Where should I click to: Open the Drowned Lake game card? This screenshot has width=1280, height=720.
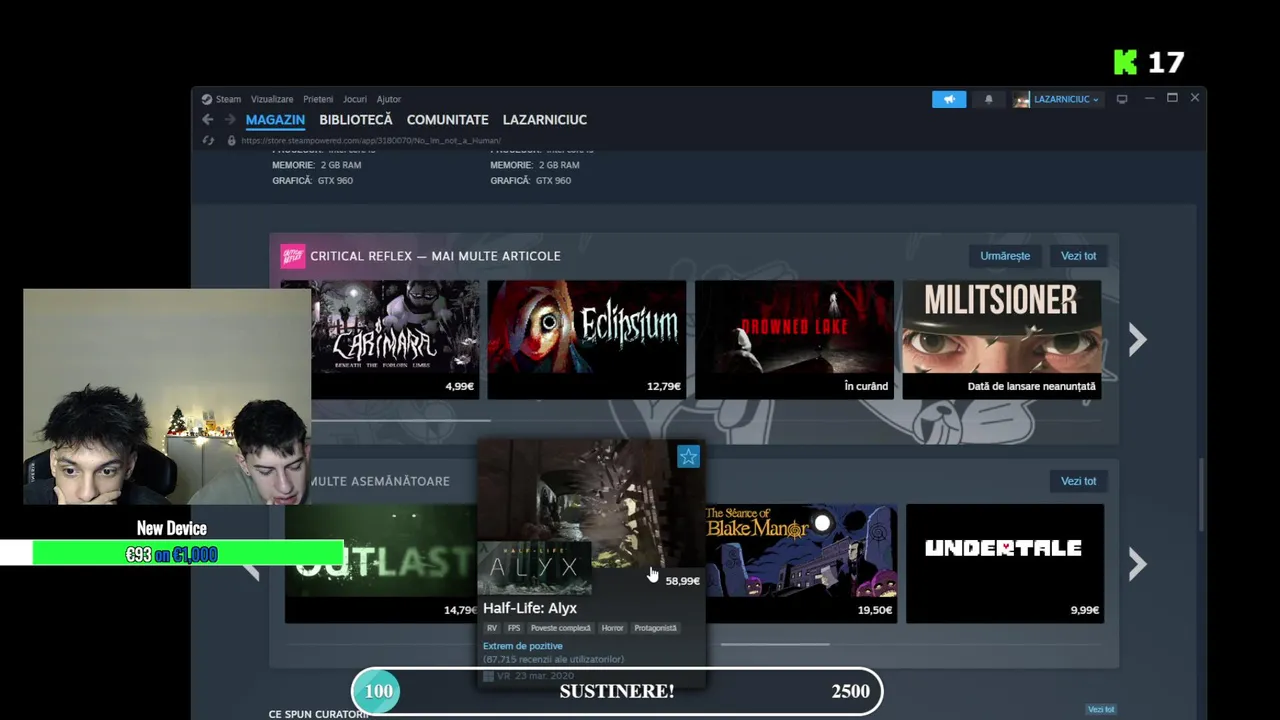pos(794,340)
